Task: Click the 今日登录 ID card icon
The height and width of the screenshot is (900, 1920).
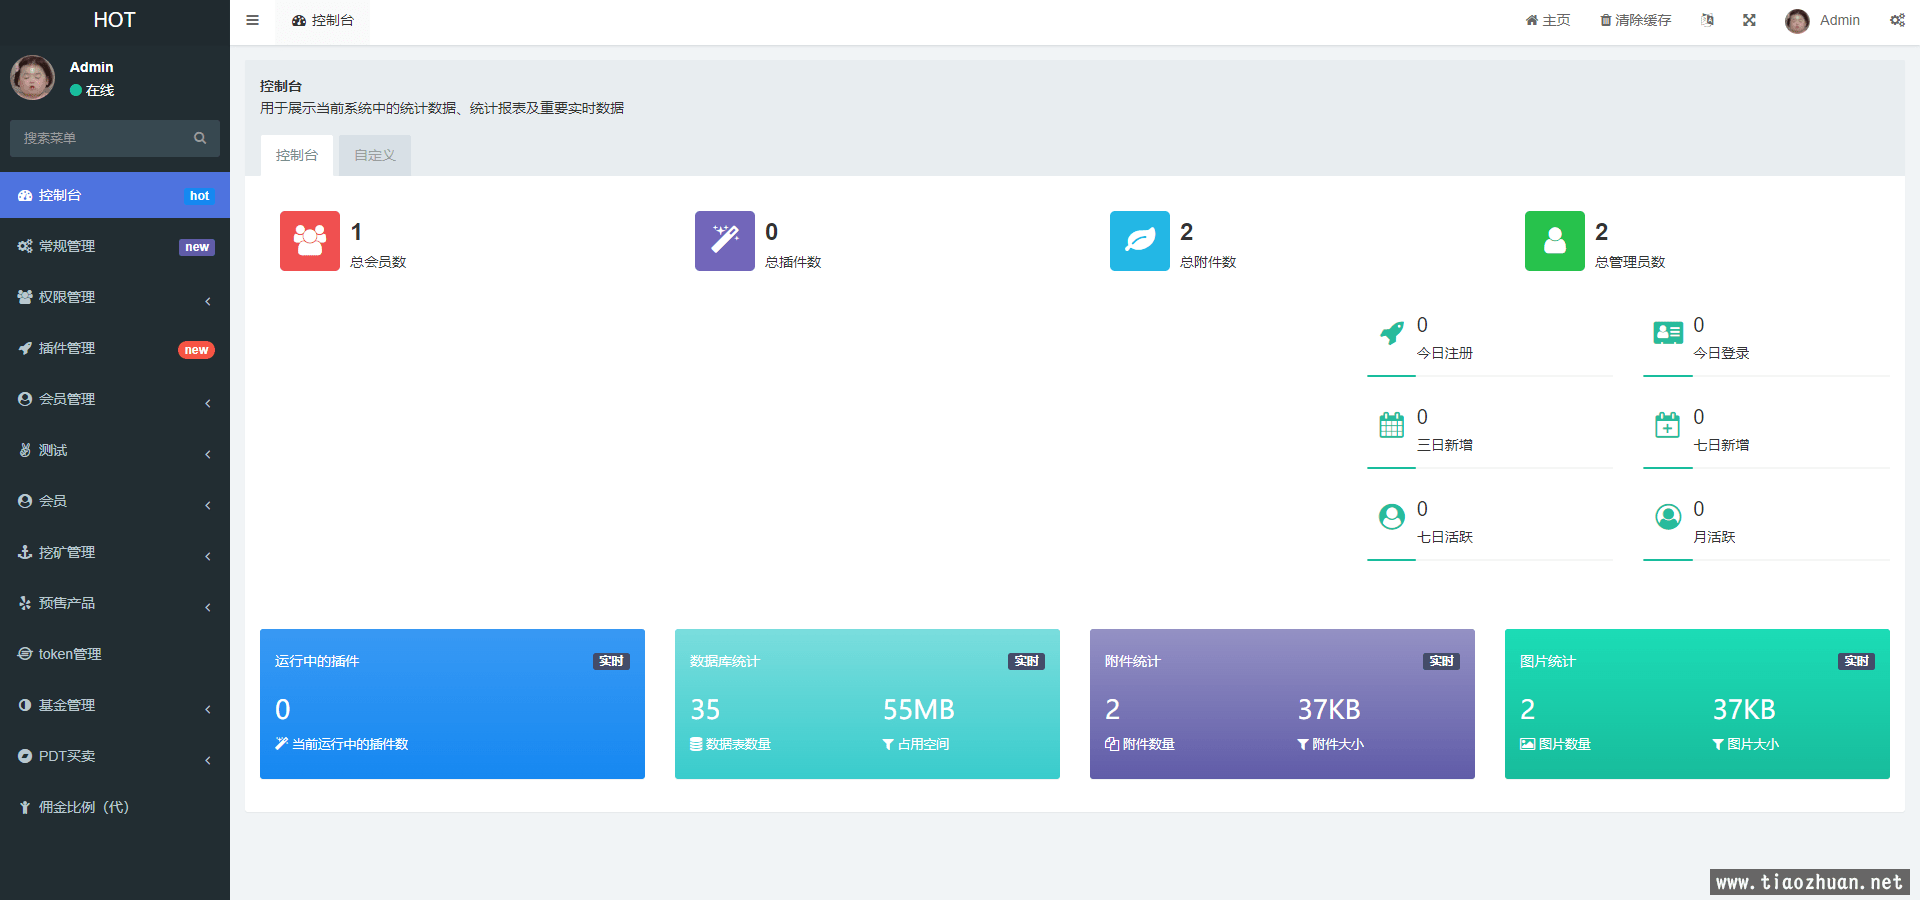Action: (x=1668, y=333)
